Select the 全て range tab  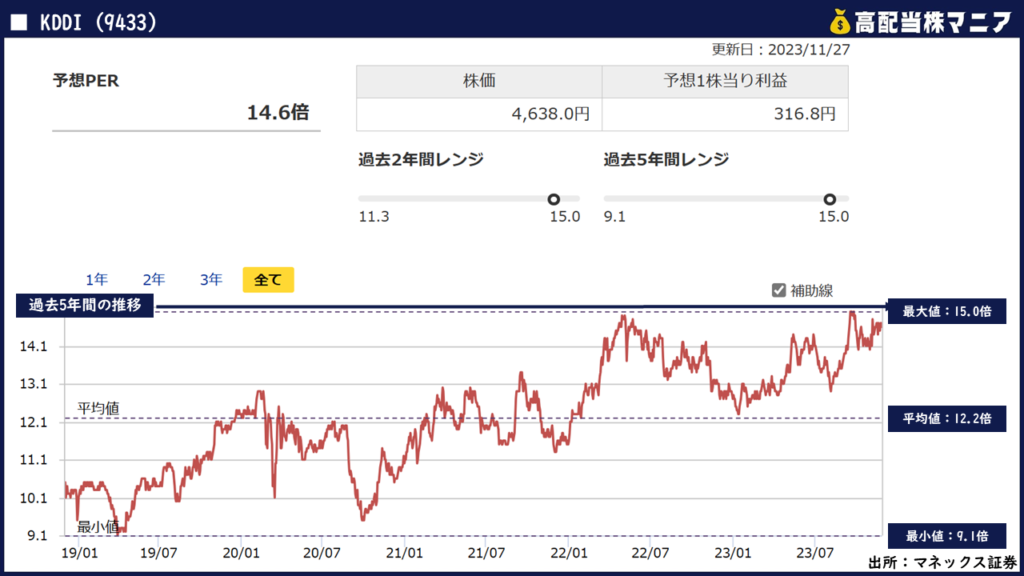pos(268,280)
